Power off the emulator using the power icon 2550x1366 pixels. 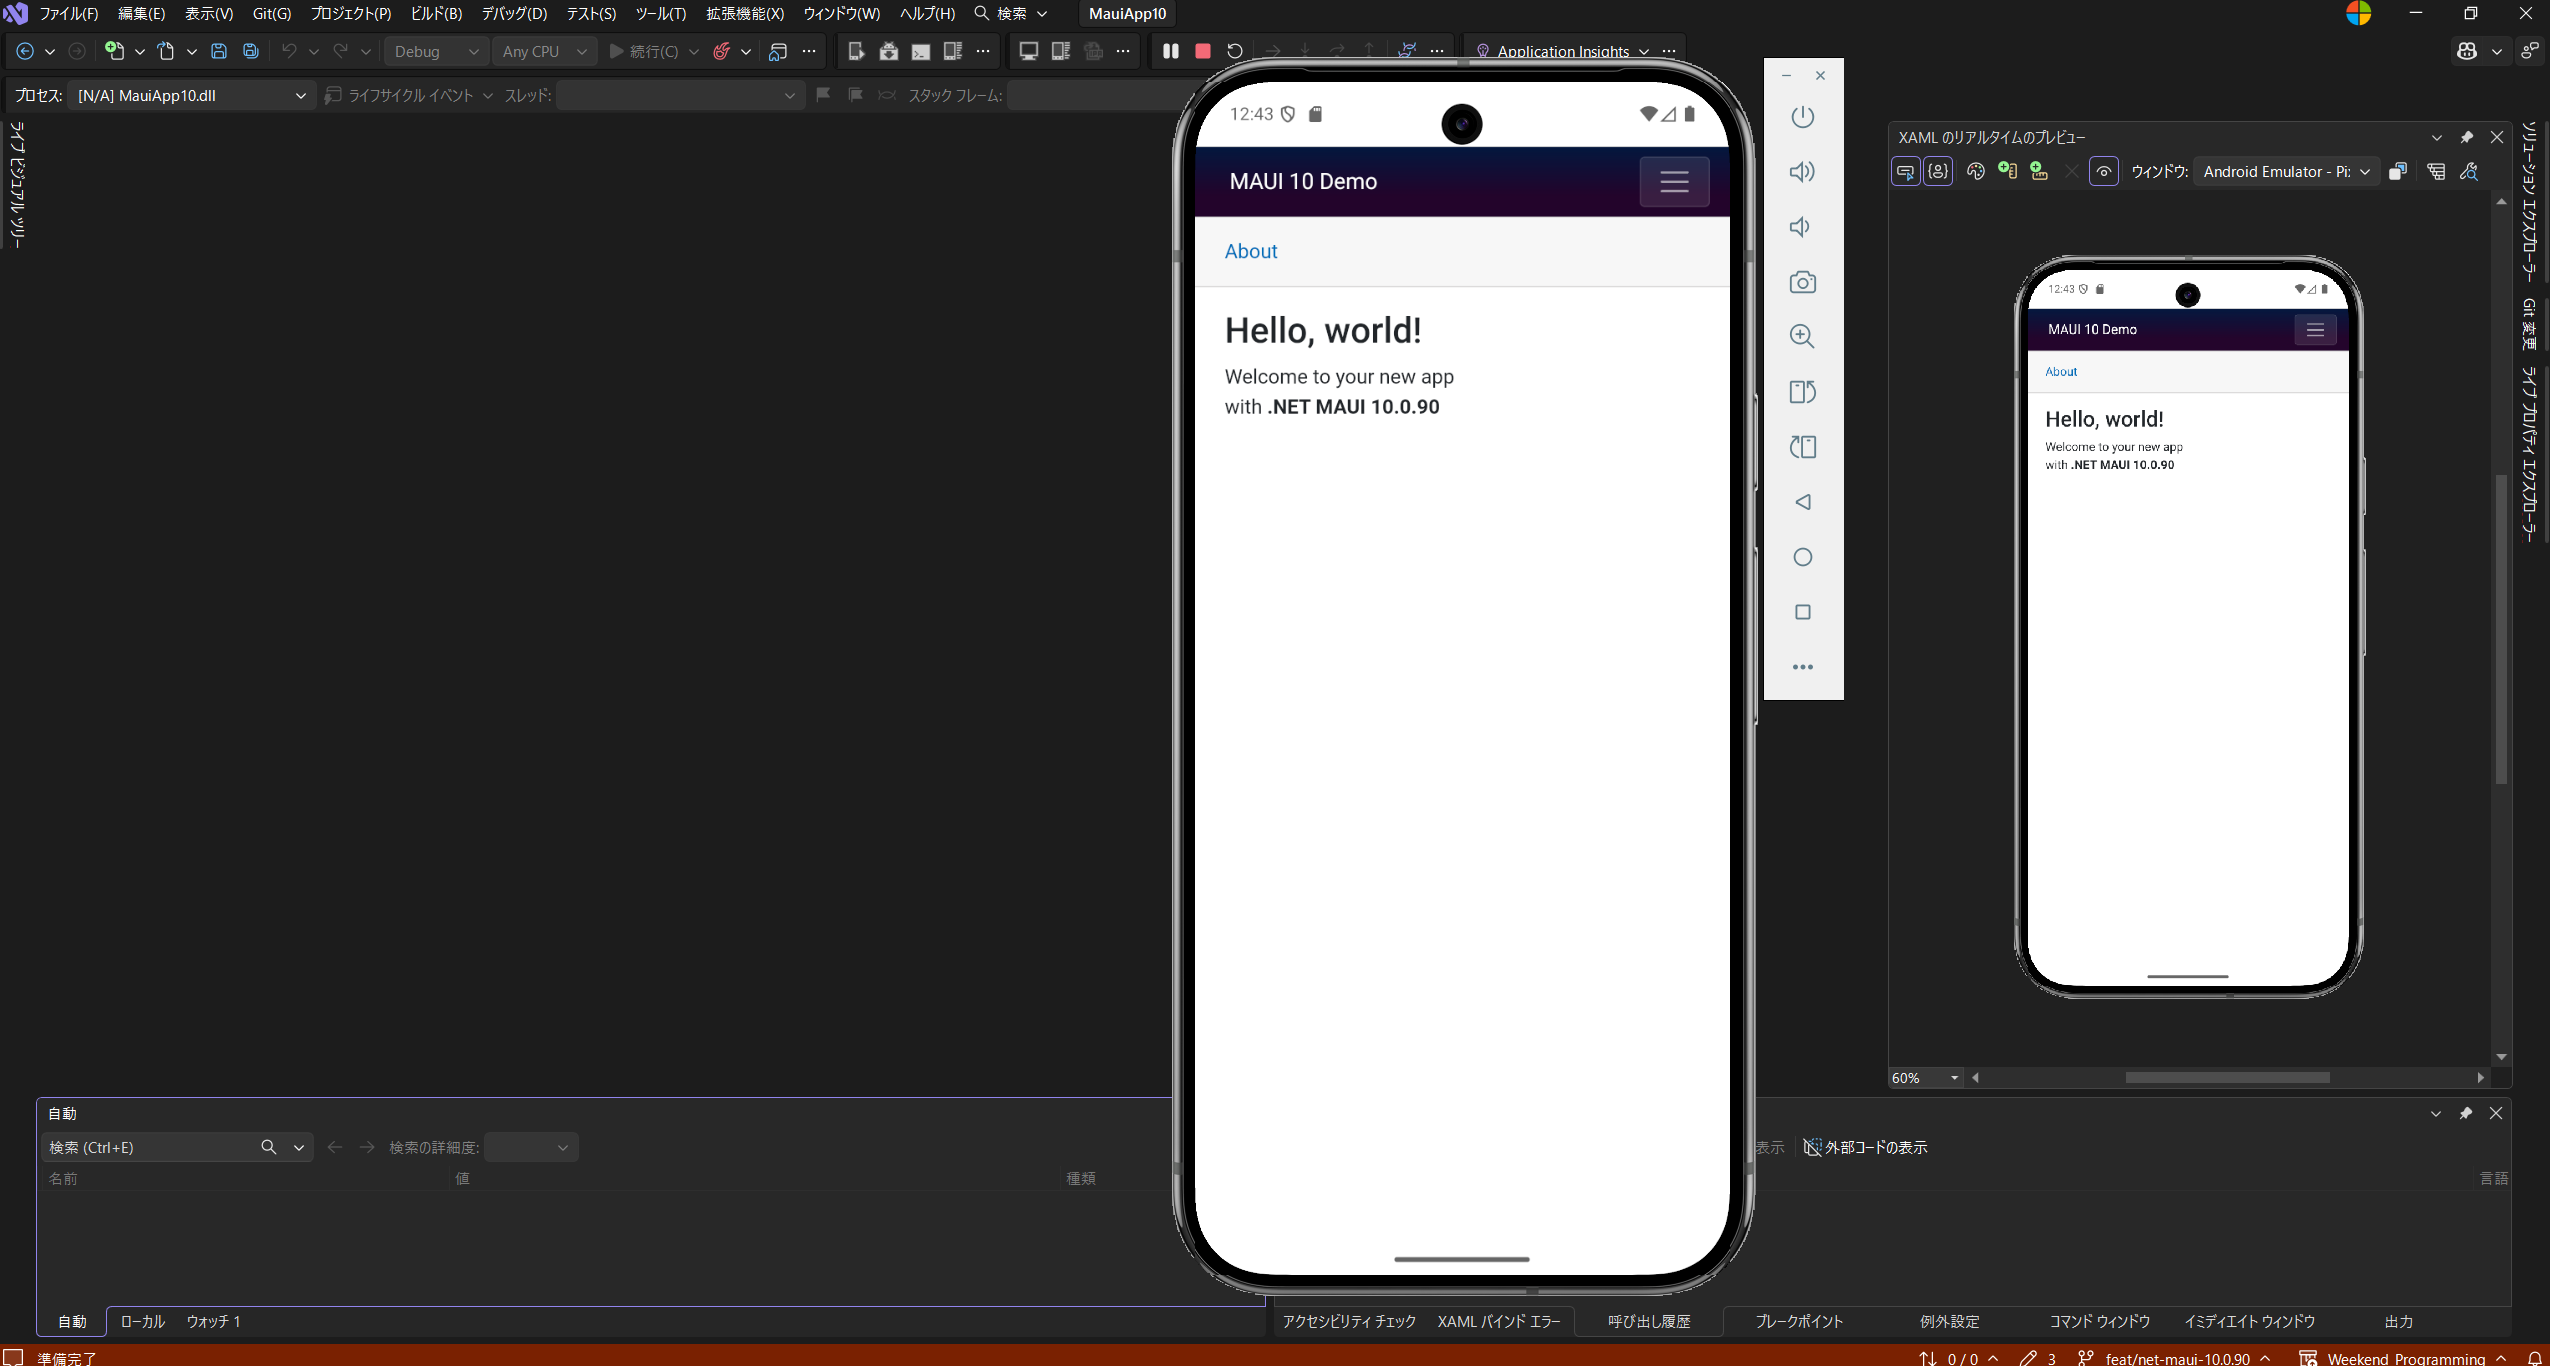click(x=1802, y=116)
